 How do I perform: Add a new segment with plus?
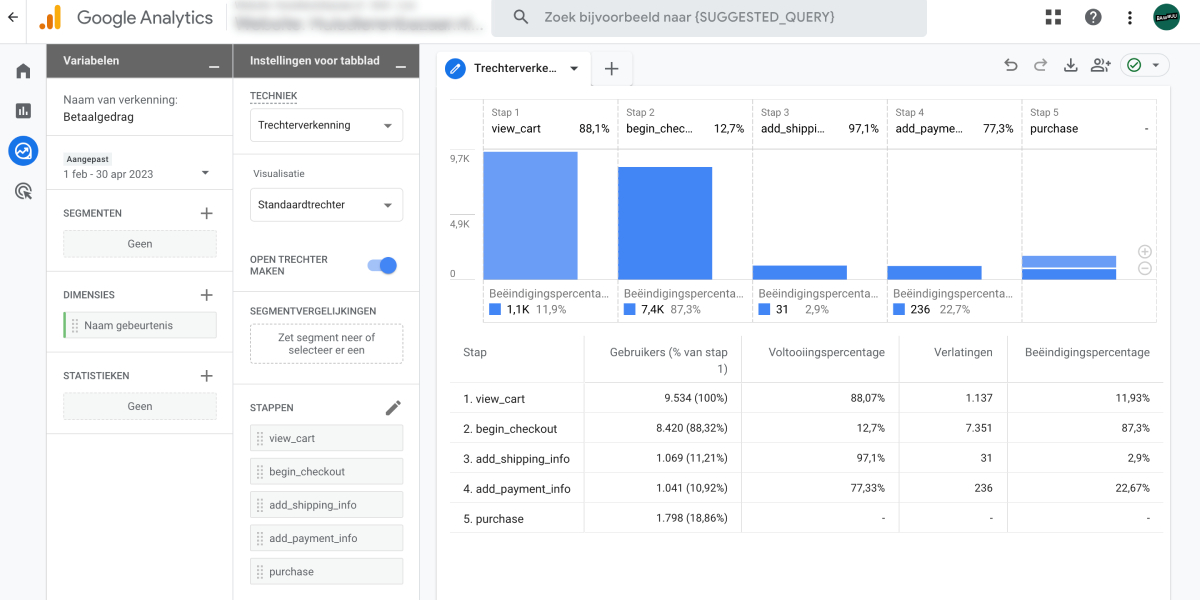tap(207, 213)
